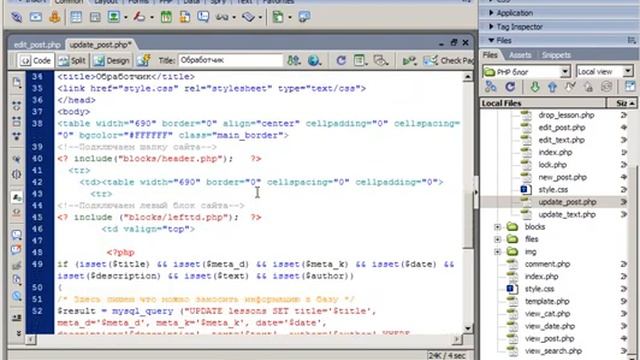Screen dimensions: 640x360
Task: Open the File Management menu icon
Action: tap(294, 61)
